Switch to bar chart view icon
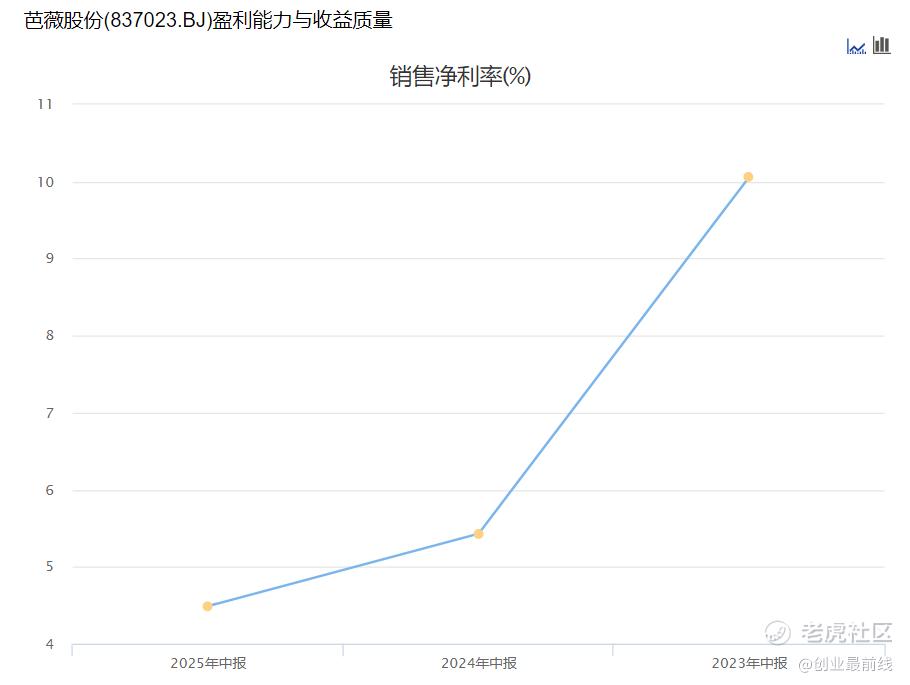Image resolution: width=910 pixels, height=685 pixels. (882, 45)
